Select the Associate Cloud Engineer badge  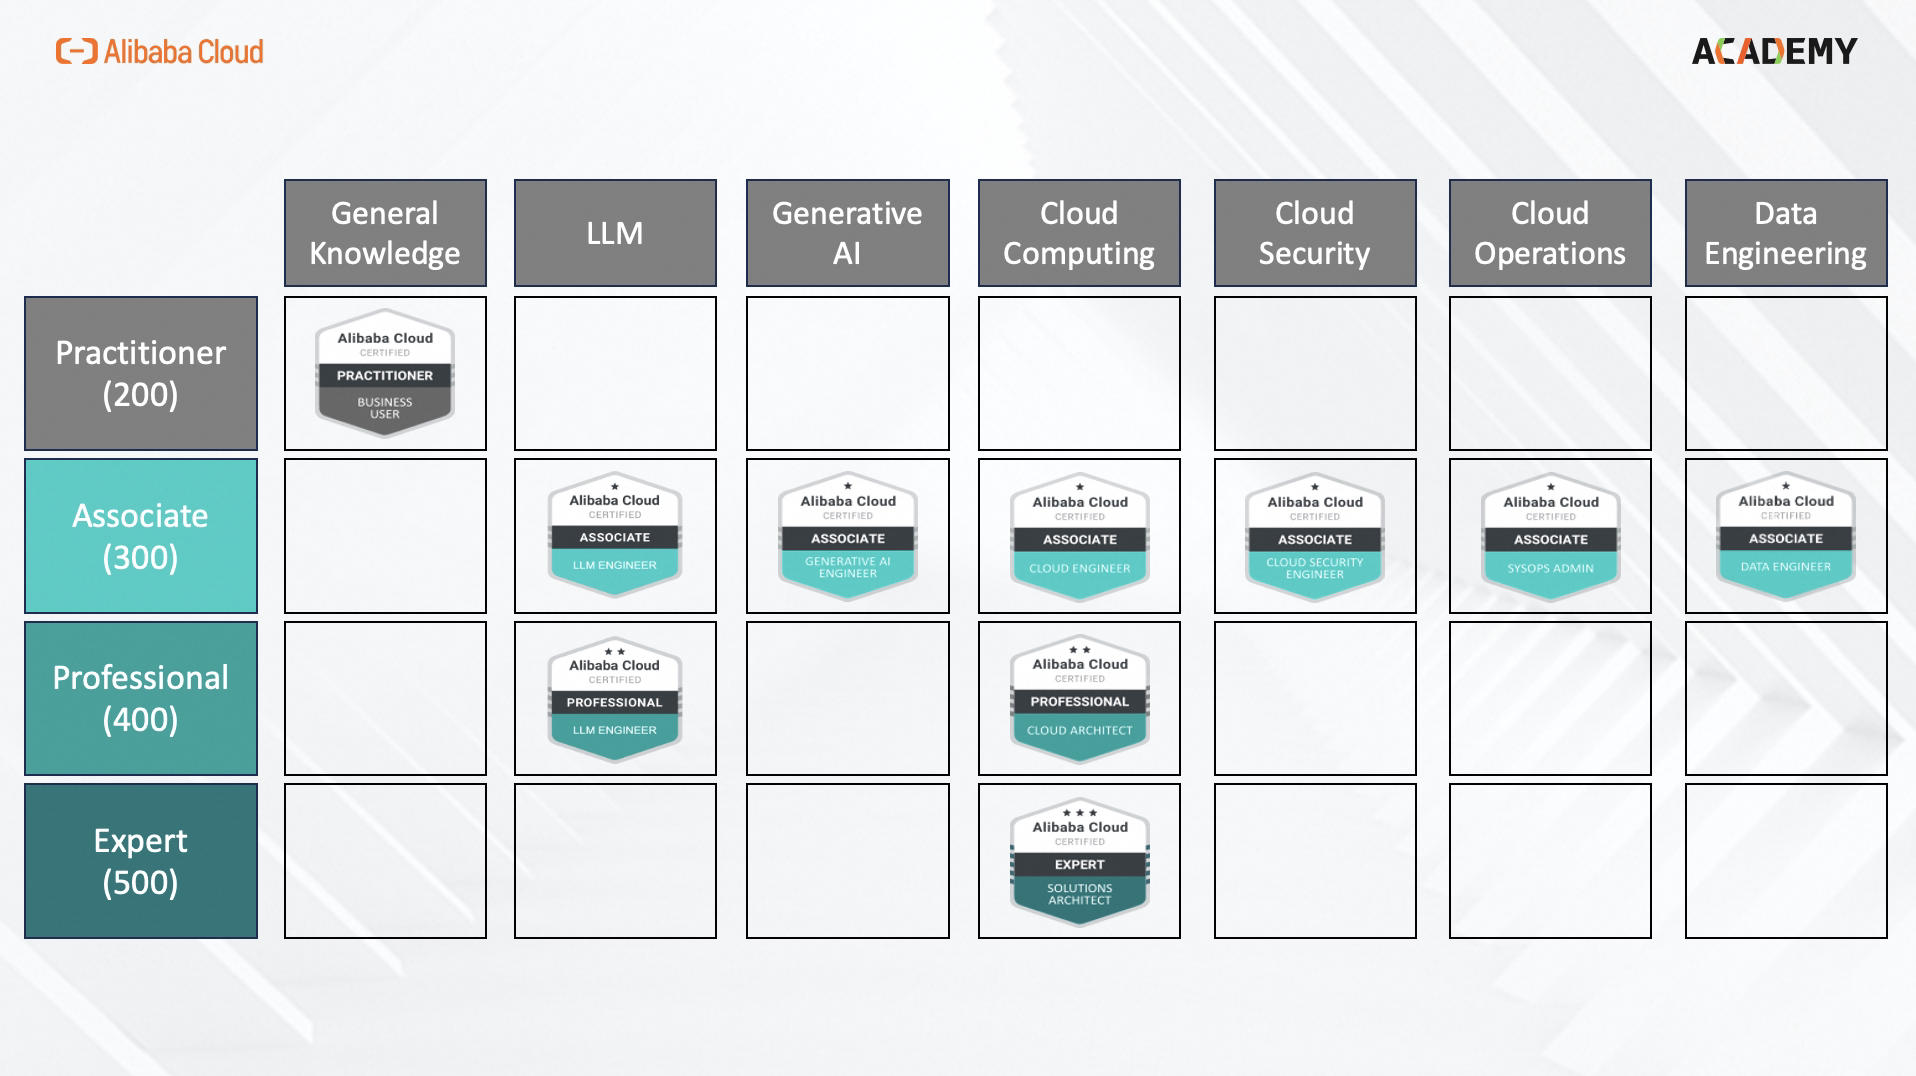point(1079,535)
